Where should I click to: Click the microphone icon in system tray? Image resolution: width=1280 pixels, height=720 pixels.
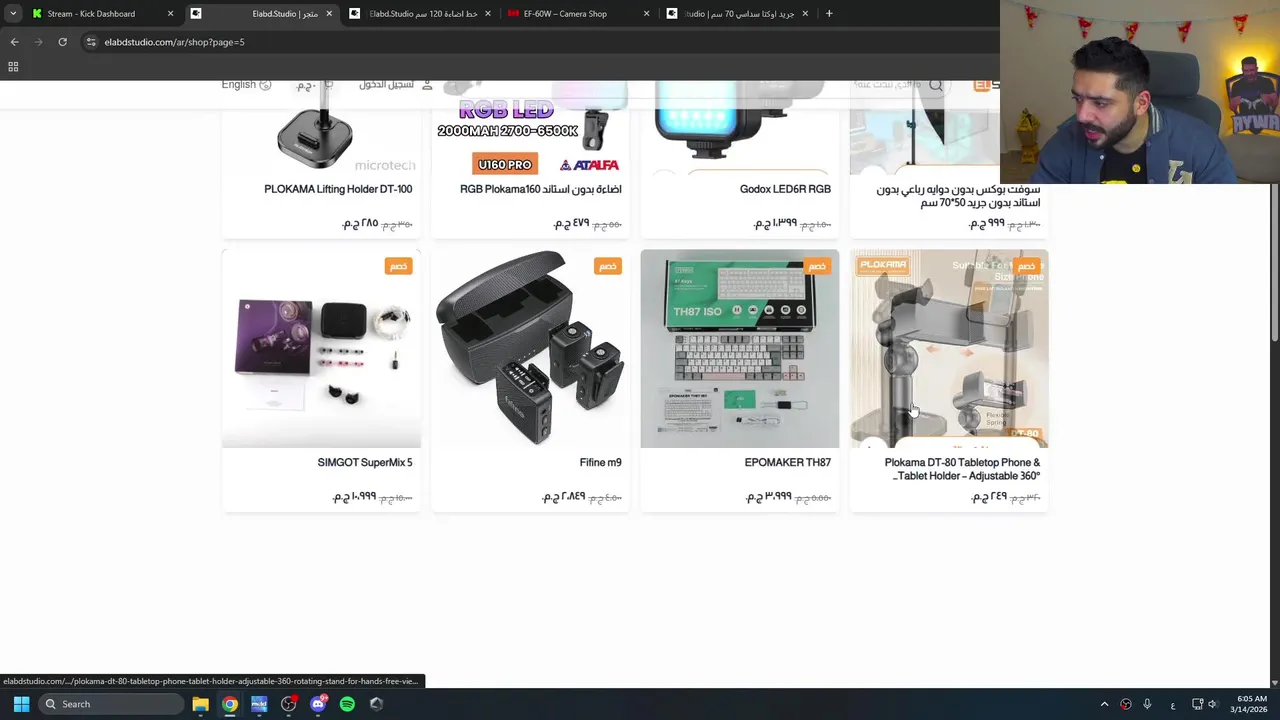(1147, 704)
